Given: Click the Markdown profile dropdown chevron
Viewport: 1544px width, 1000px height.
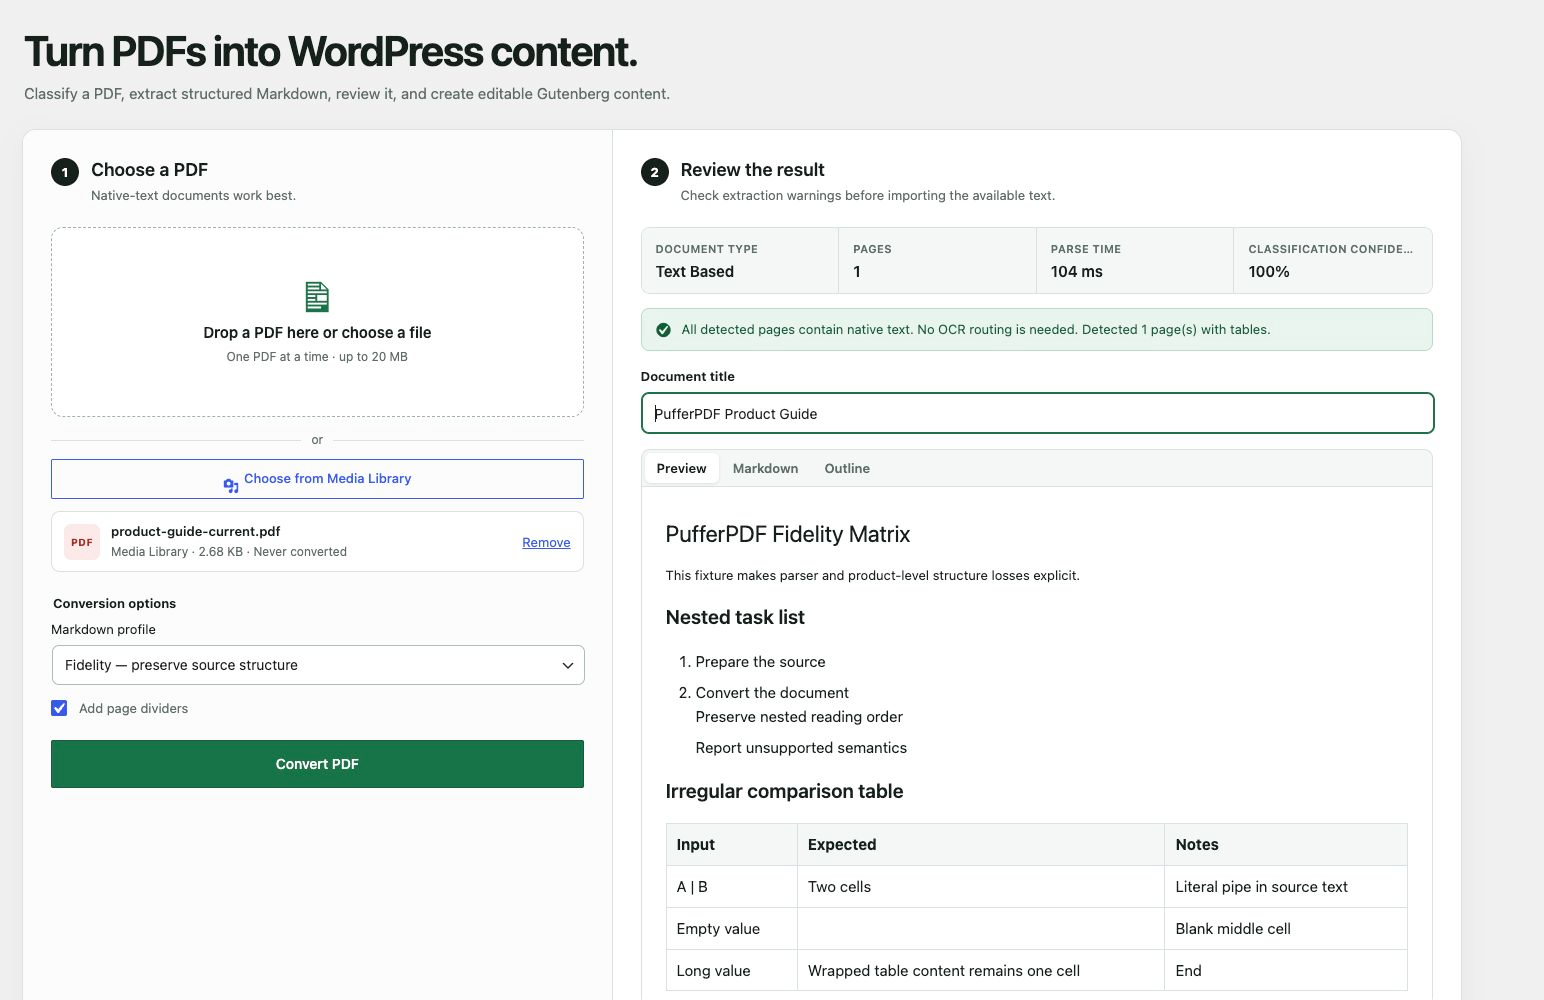Looking at the screenshot, I should (567, 665).
